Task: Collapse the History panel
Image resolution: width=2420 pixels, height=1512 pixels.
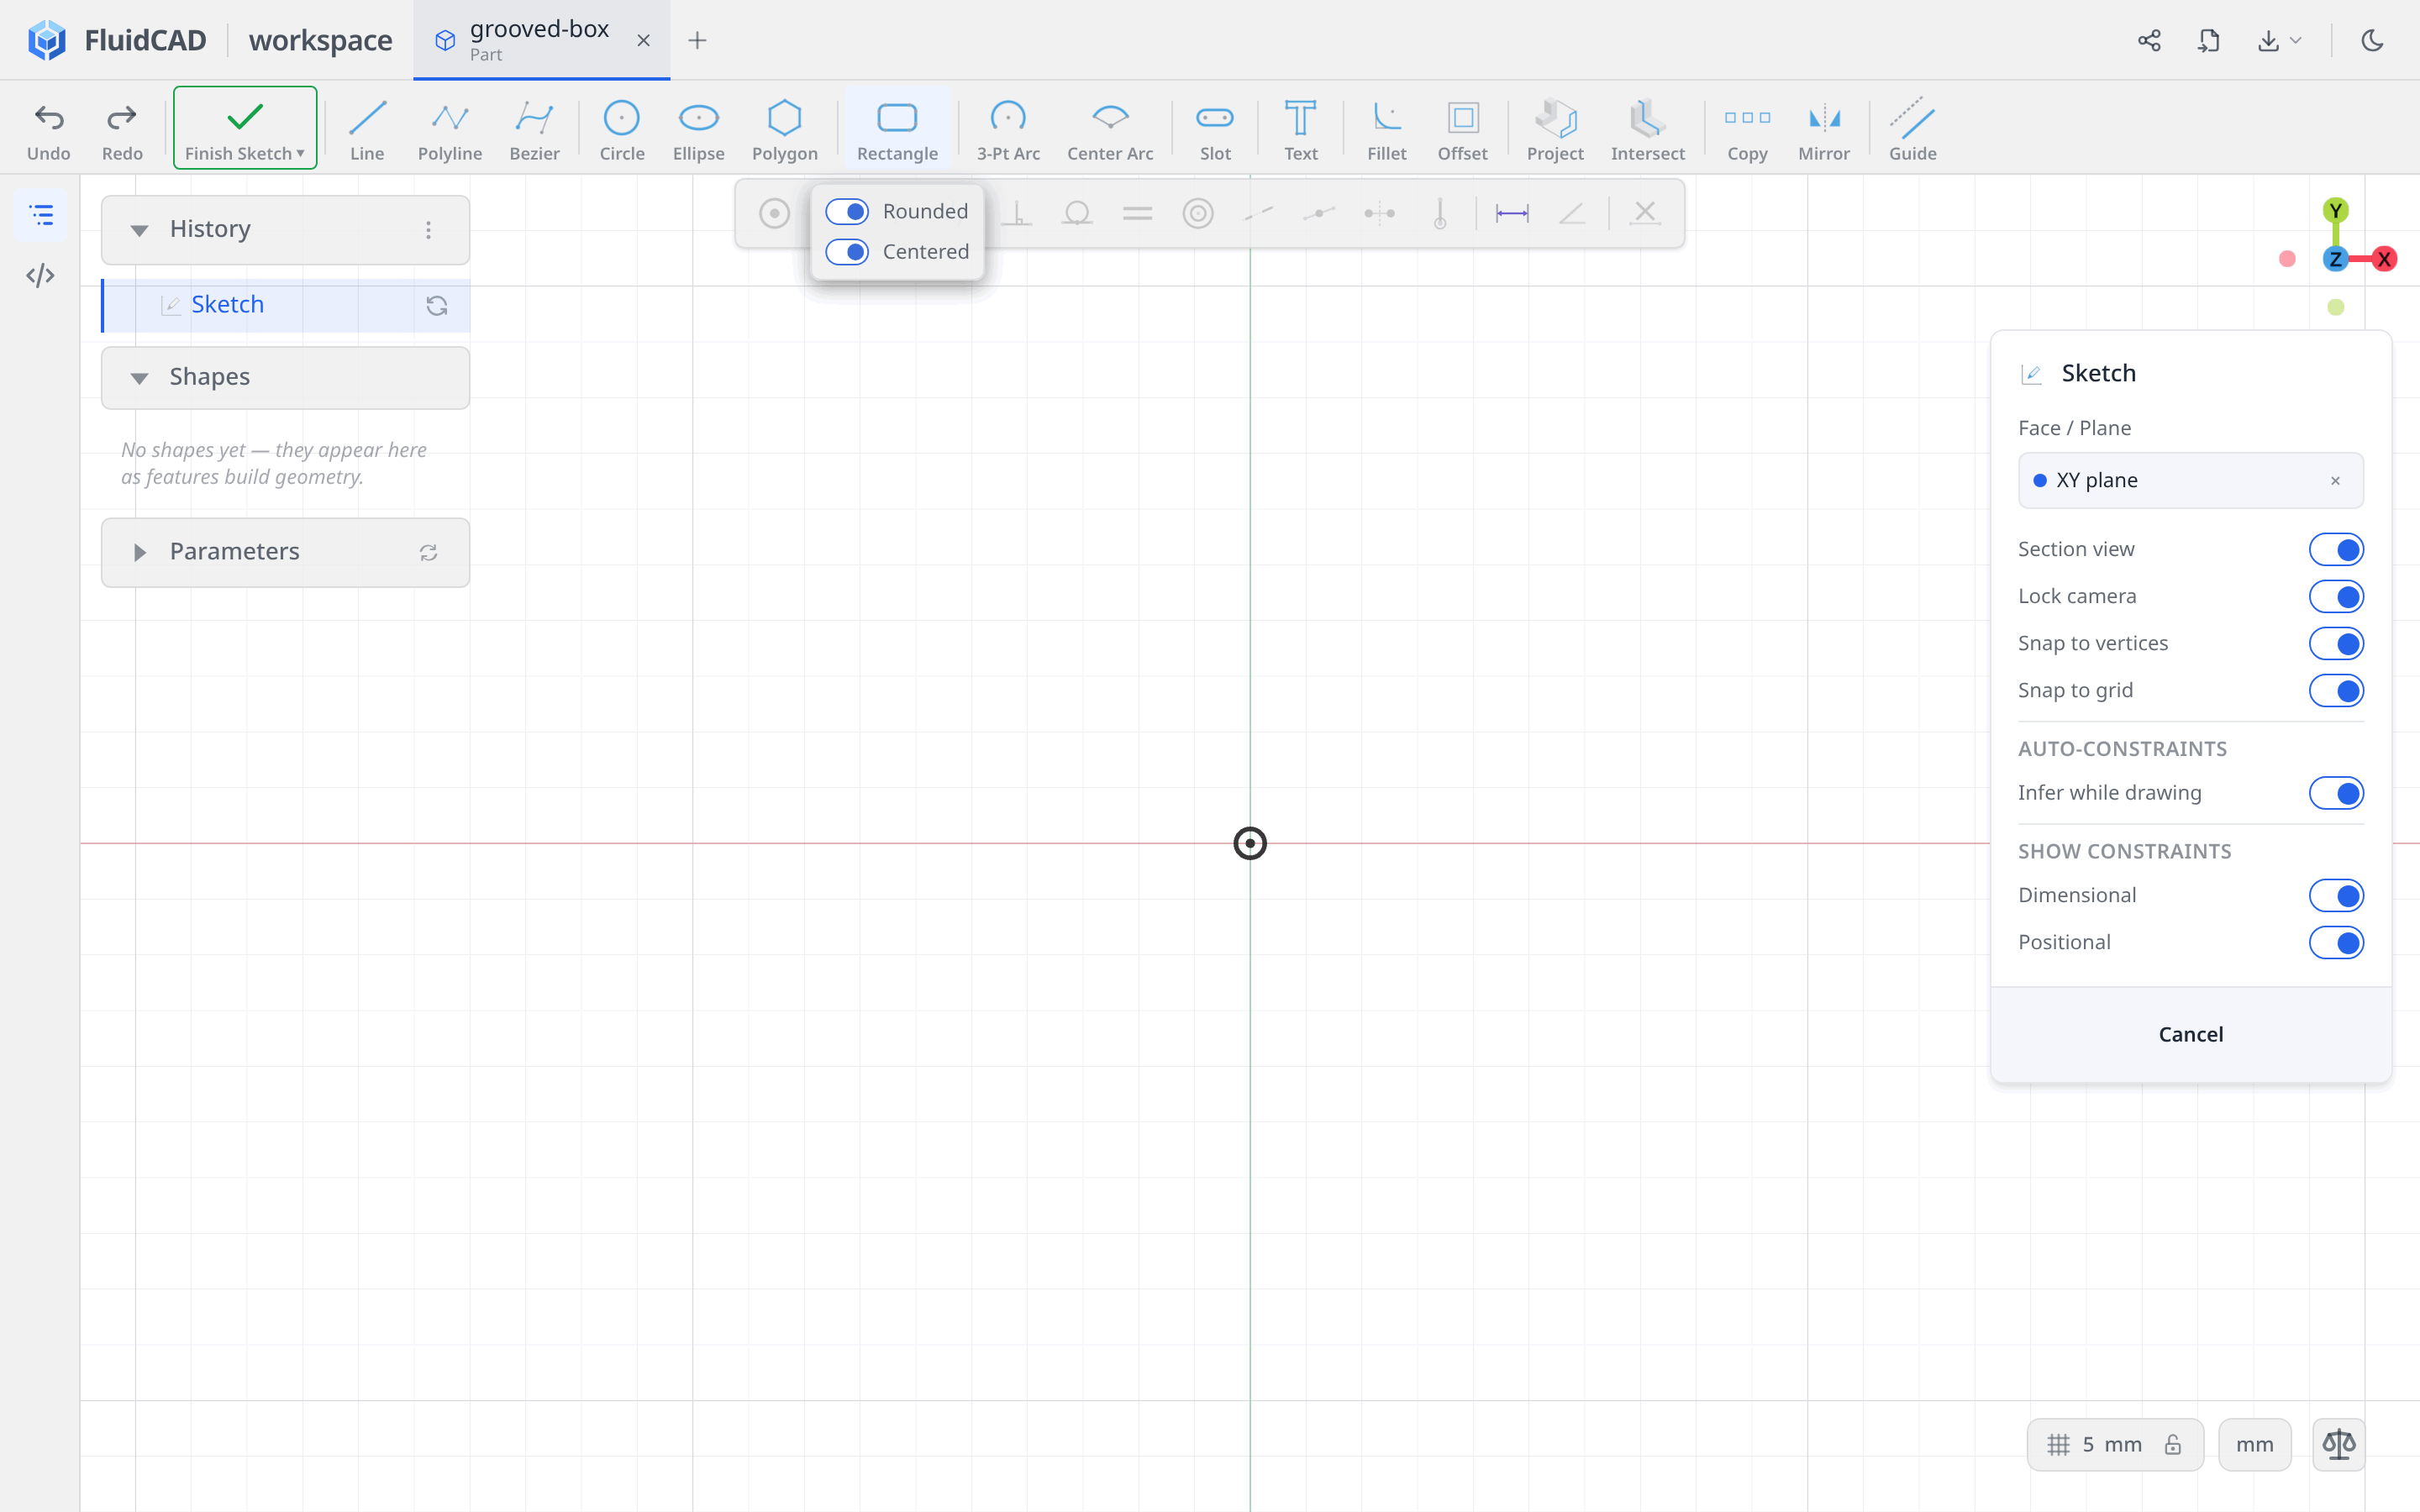Action: pos(140,230)
